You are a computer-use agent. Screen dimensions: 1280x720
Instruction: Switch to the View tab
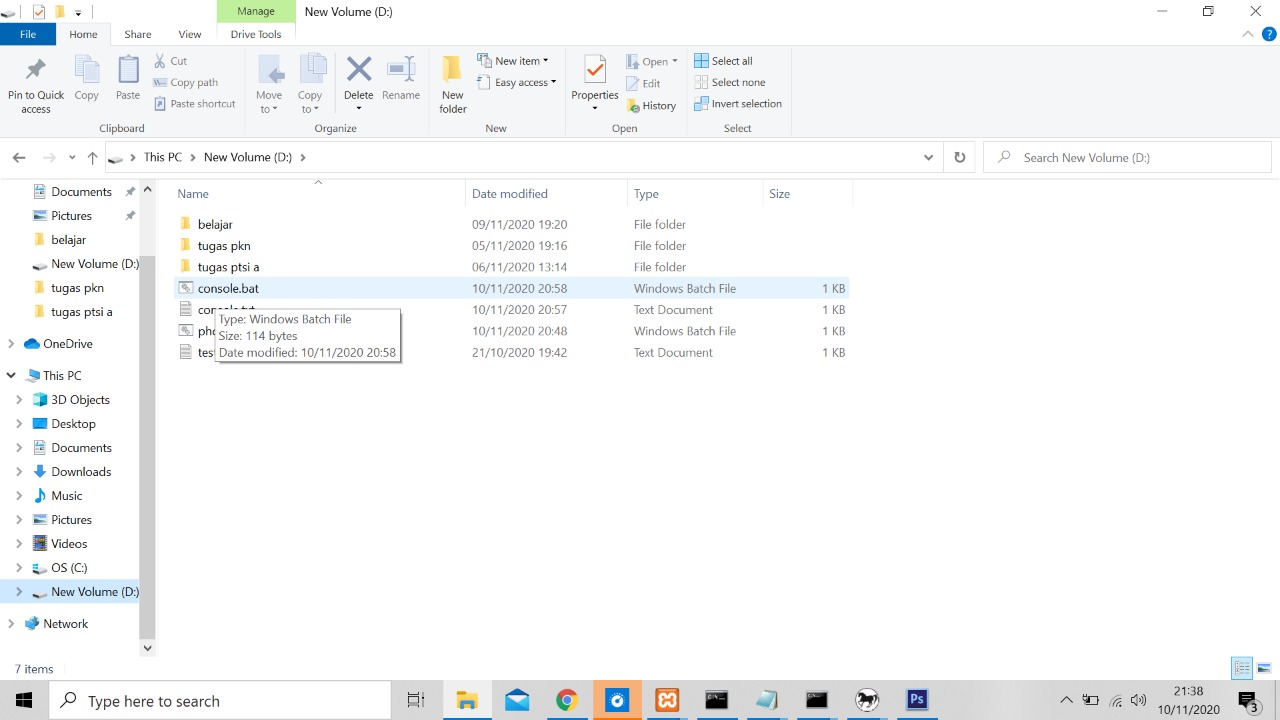click(x=189, y=33)
